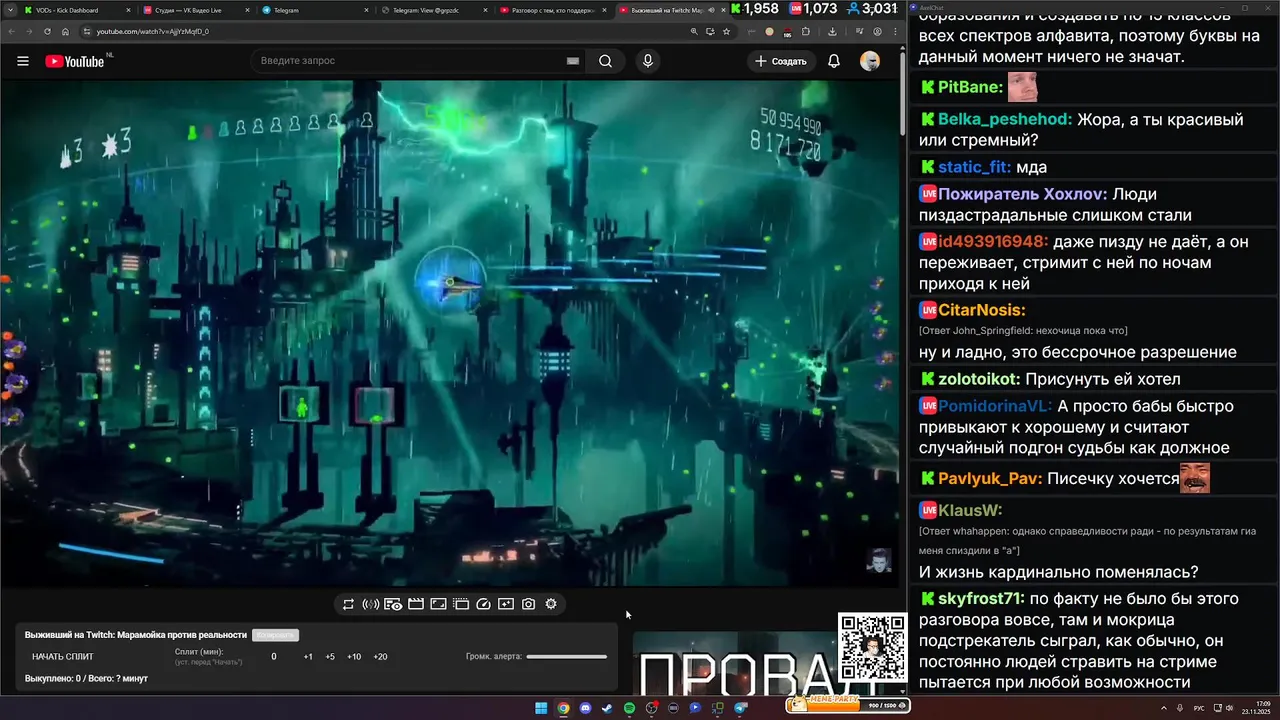Open Spotify from the Windows taskbar
This screenshot has height=720, width=1280.
(629, 708)
